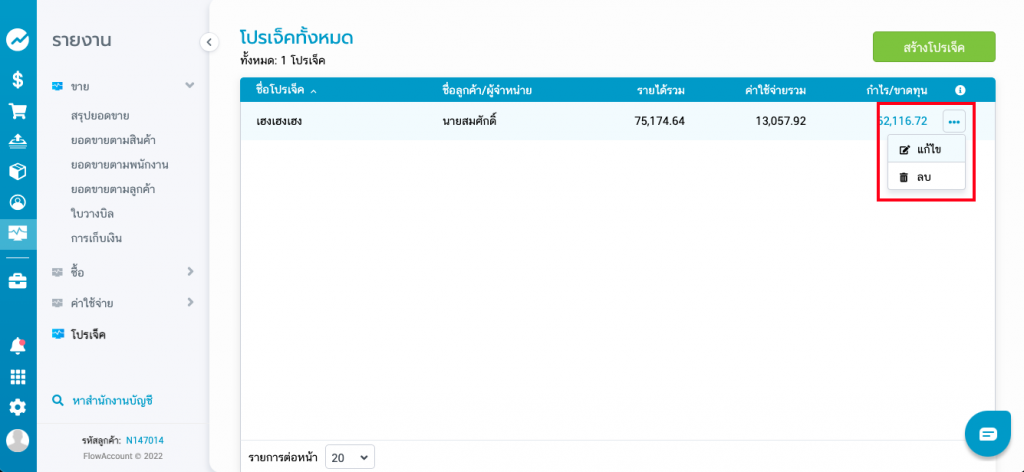The height and width of the screenshot is (472, 1024).
Task: Open the products box icon in sidebar
Action: [18, 172]
